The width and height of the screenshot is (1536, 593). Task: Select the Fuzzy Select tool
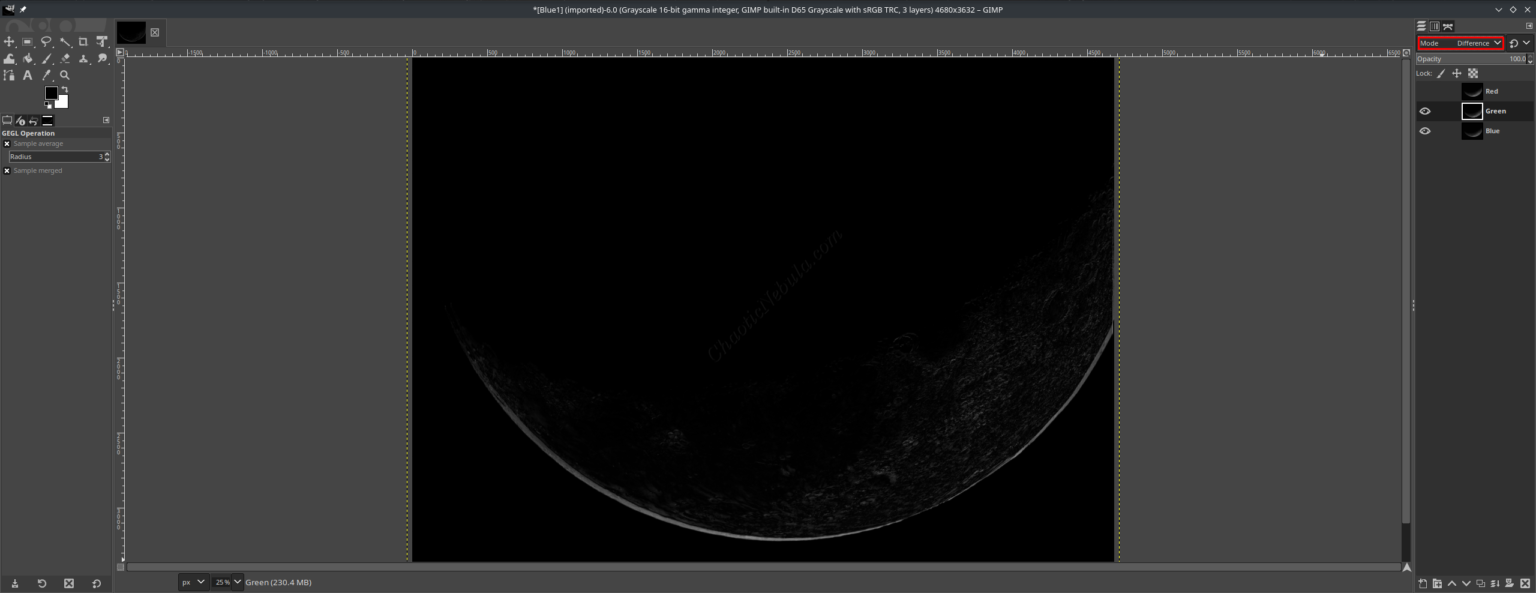coord(65,41)
